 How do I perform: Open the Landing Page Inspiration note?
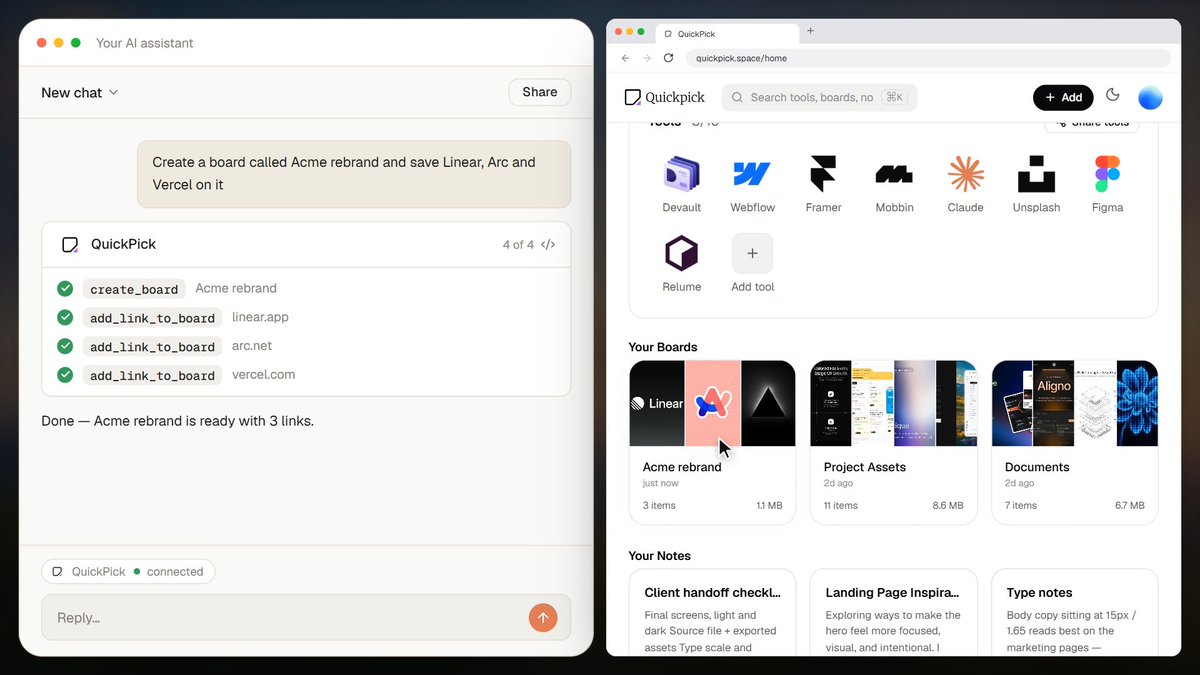(x=894, y=611)
